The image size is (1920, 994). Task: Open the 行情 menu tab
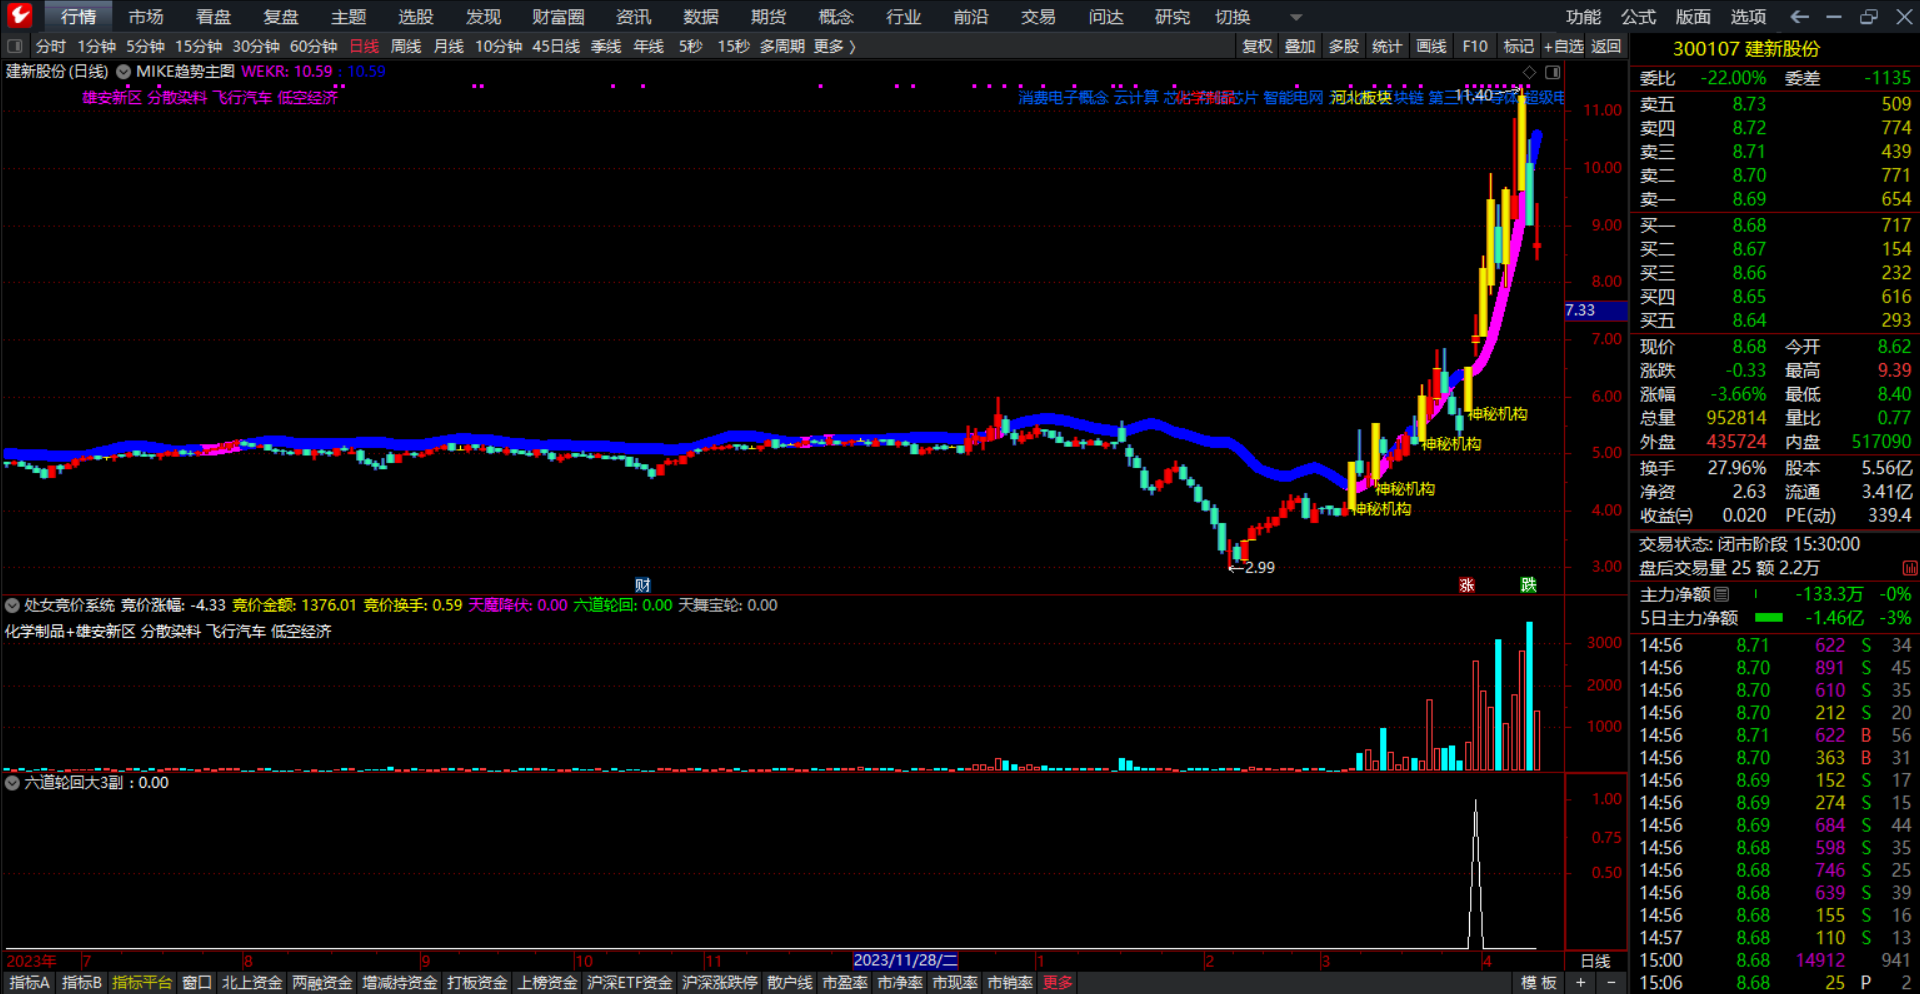pyautogui.click(x=78, y=17)
